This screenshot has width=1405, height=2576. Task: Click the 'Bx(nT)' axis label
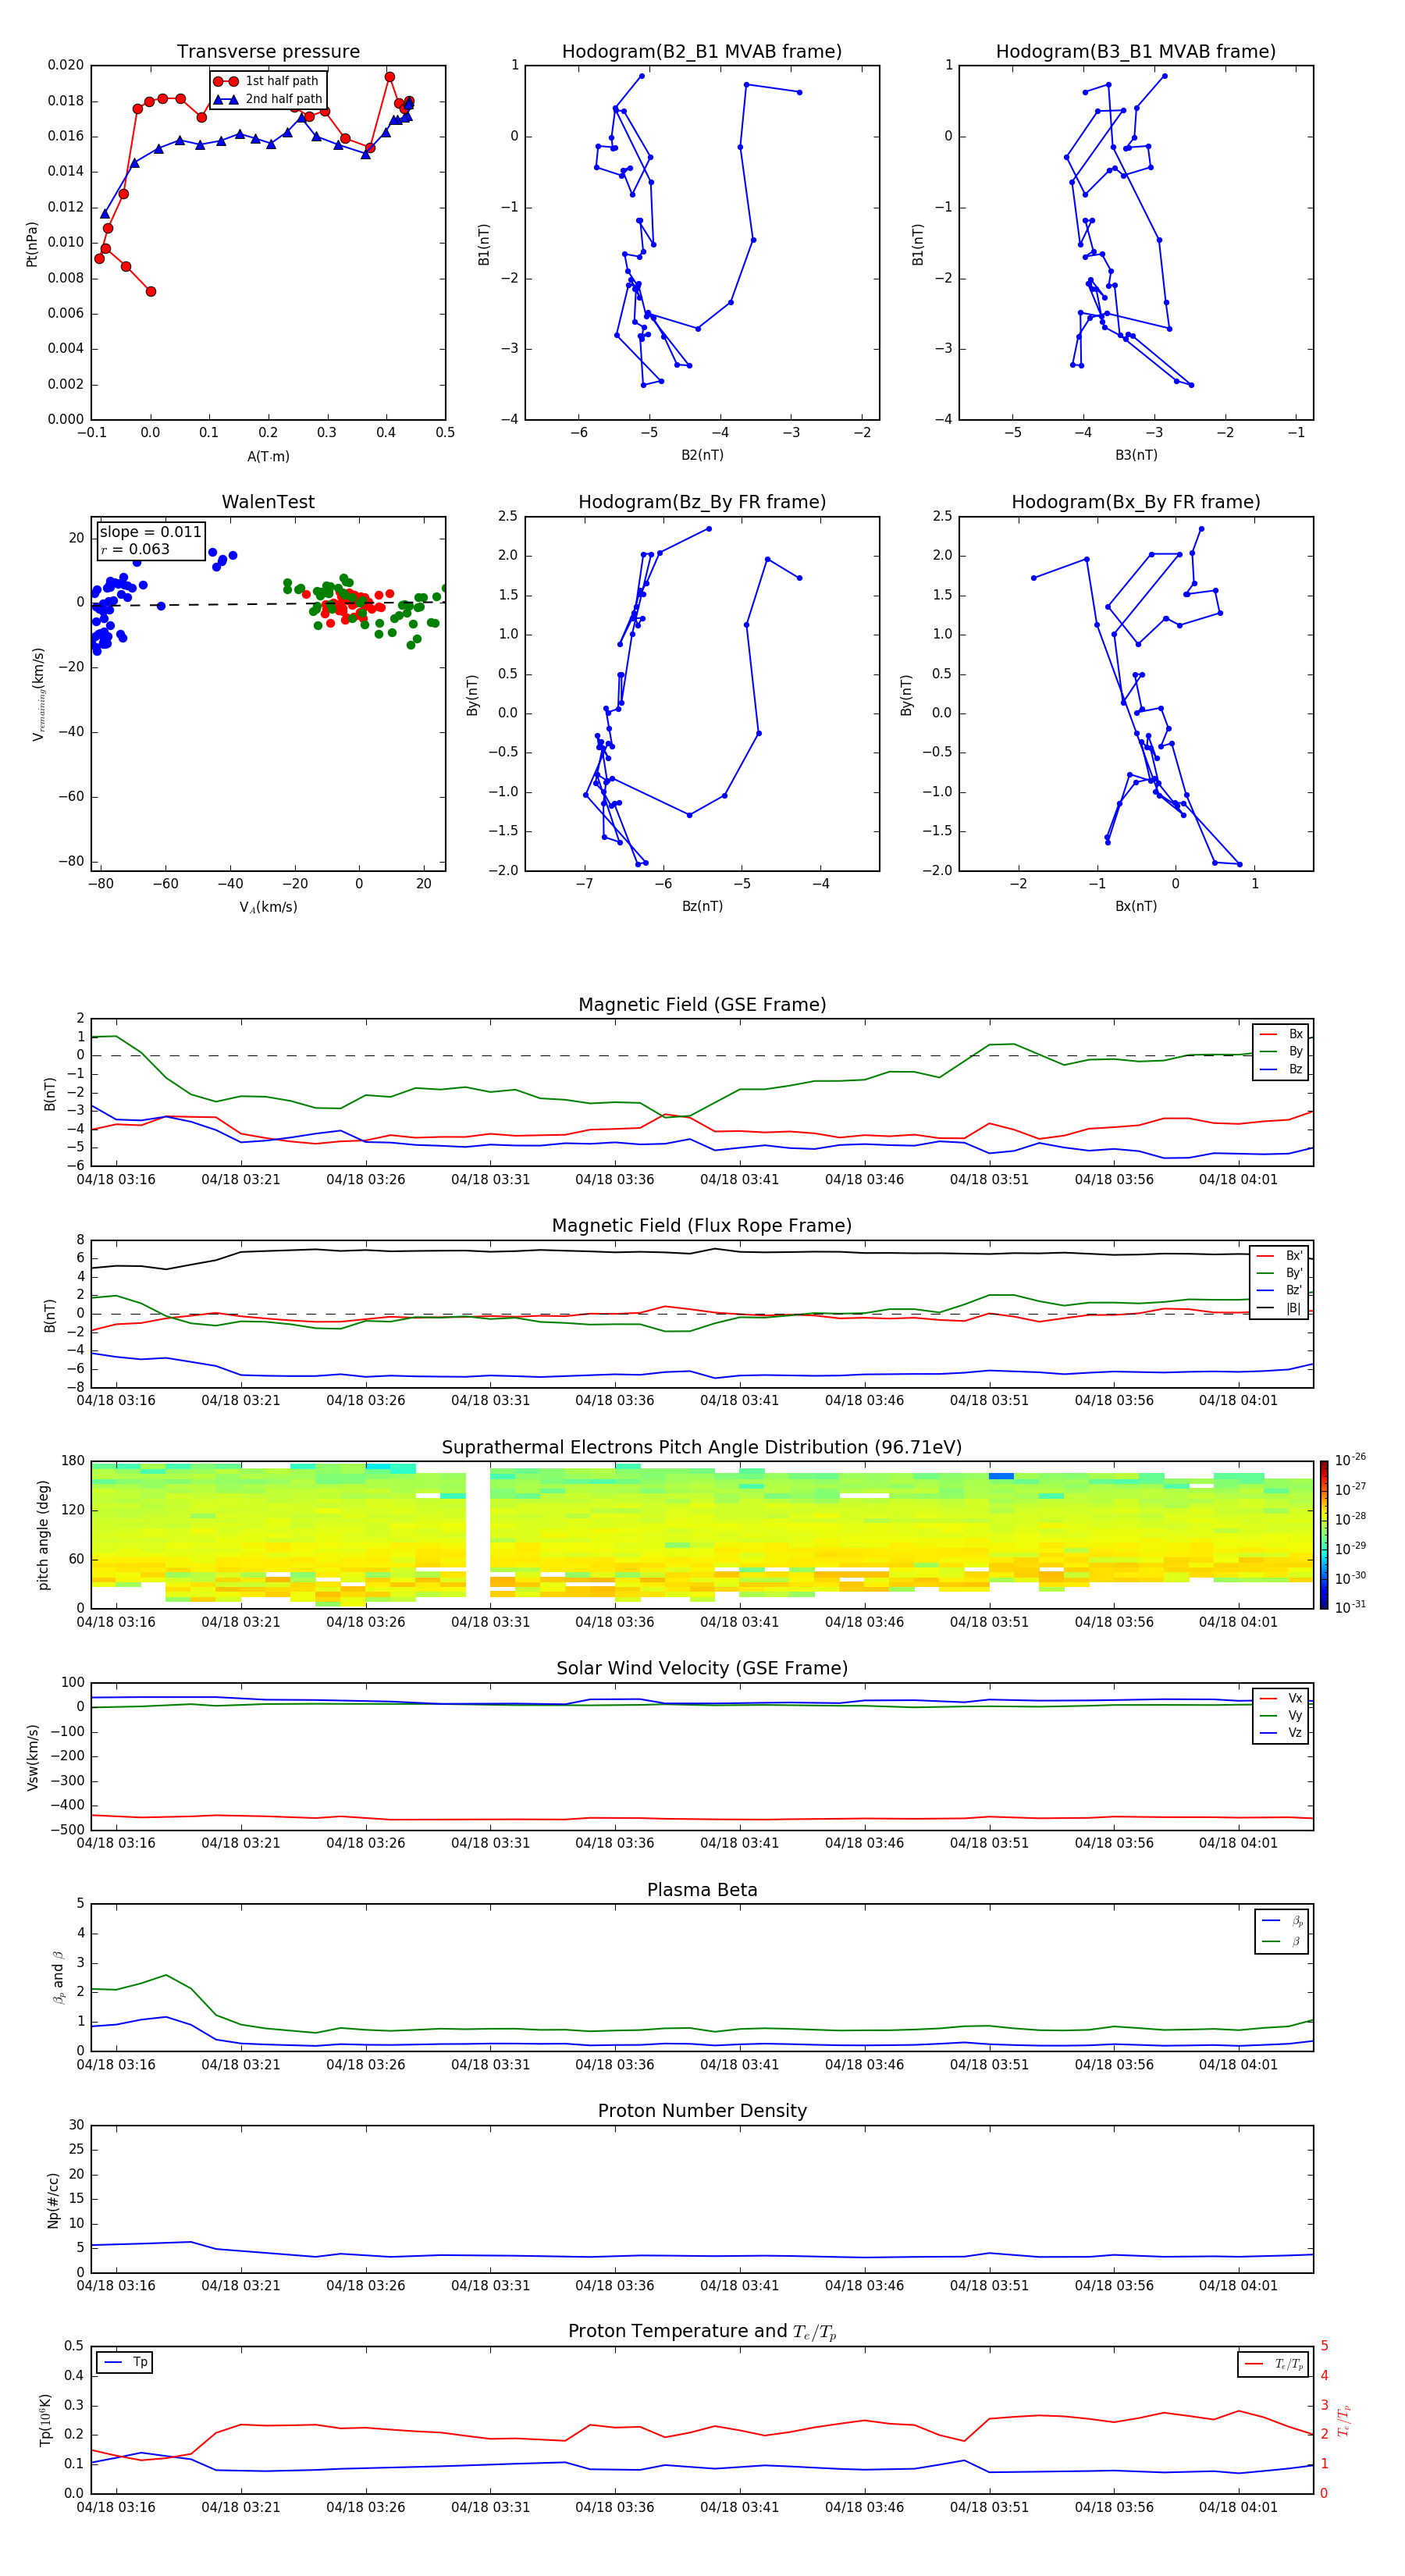pyautogui.click(x=1136, y=906)
